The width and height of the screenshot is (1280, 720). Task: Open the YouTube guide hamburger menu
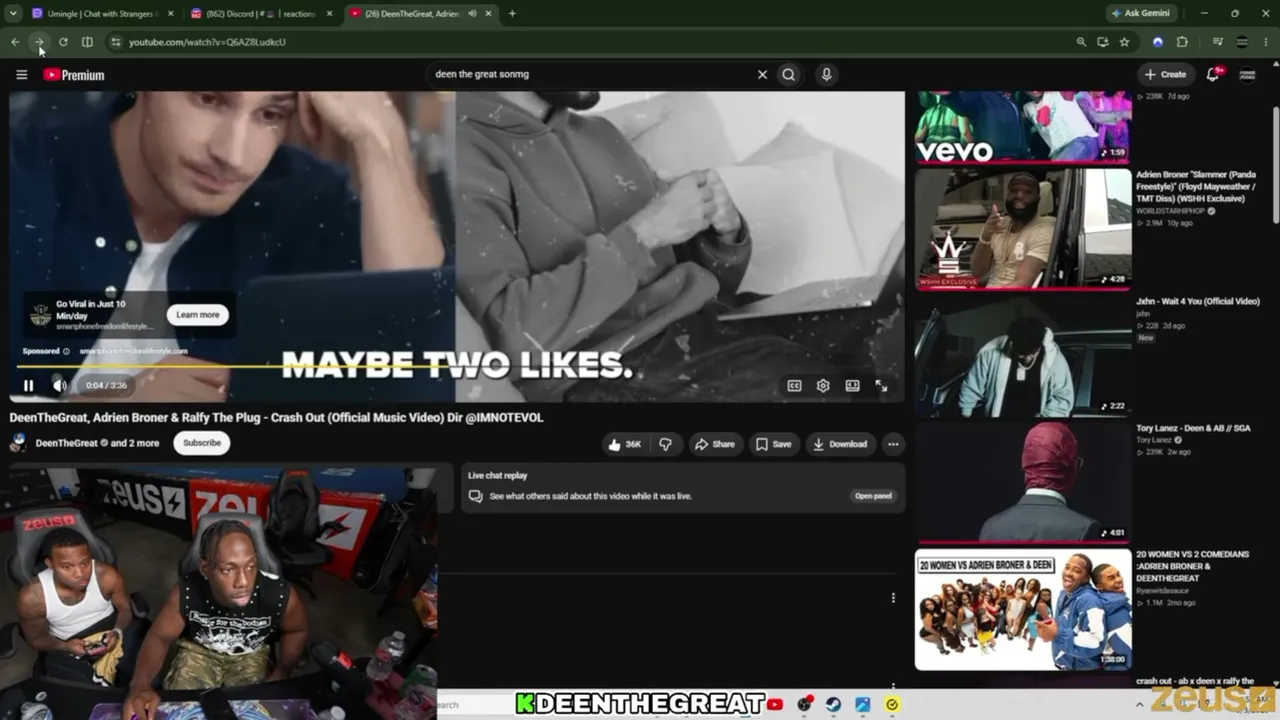click(x=21, y=75)
